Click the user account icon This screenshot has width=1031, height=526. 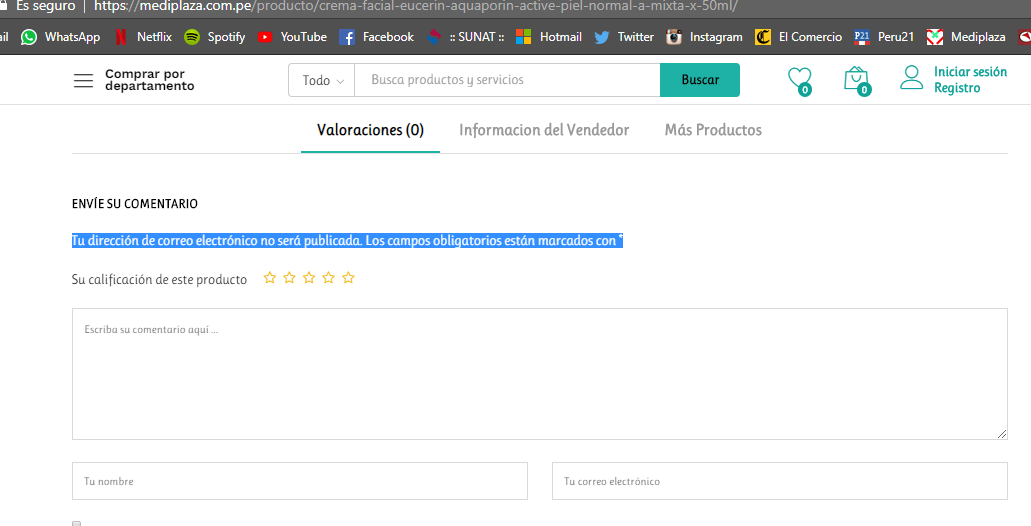point(912,77)
